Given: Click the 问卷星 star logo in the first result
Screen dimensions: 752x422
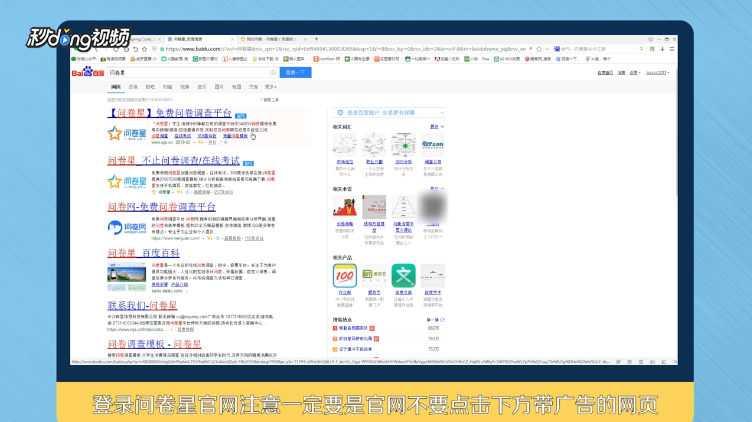Looking at the screenshot, I should [x=127, y=133].
